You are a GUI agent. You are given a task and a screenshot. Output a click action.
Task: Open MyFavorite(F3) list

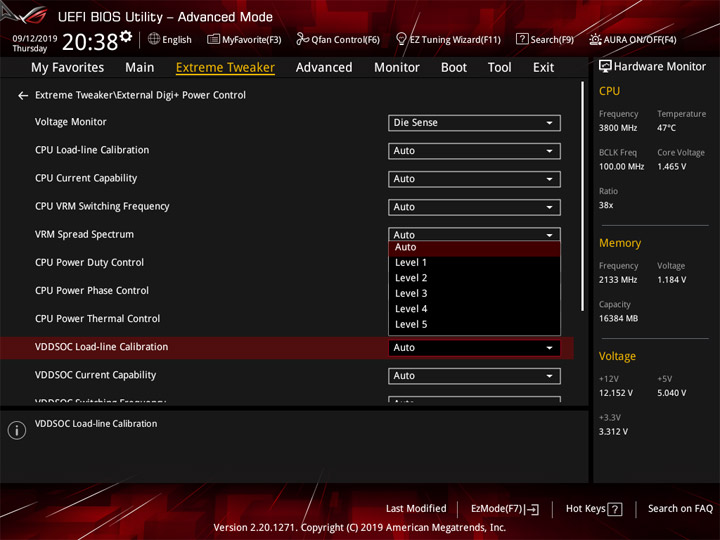244,39
